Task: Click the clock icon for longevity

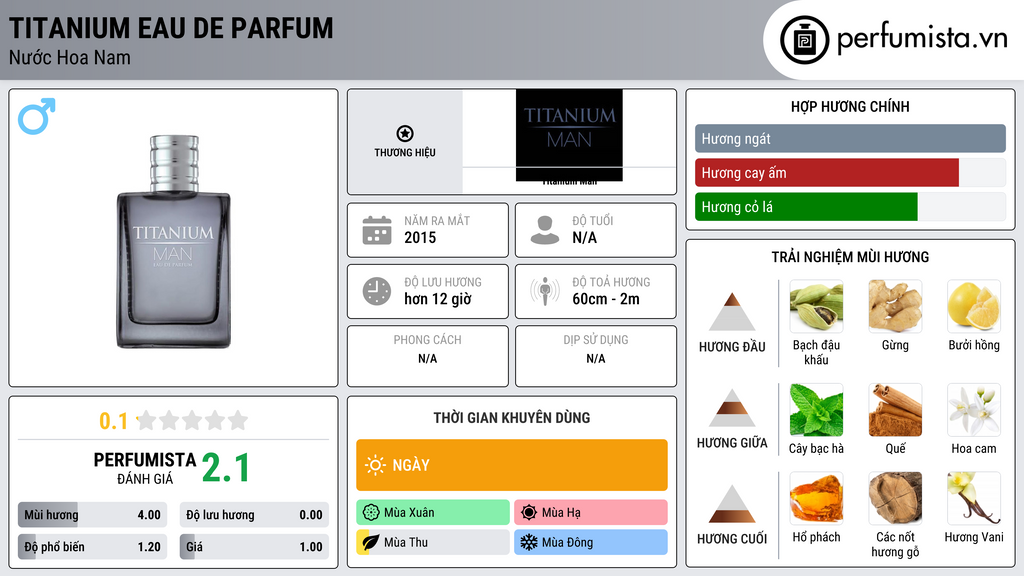Action: pos(376,291)
